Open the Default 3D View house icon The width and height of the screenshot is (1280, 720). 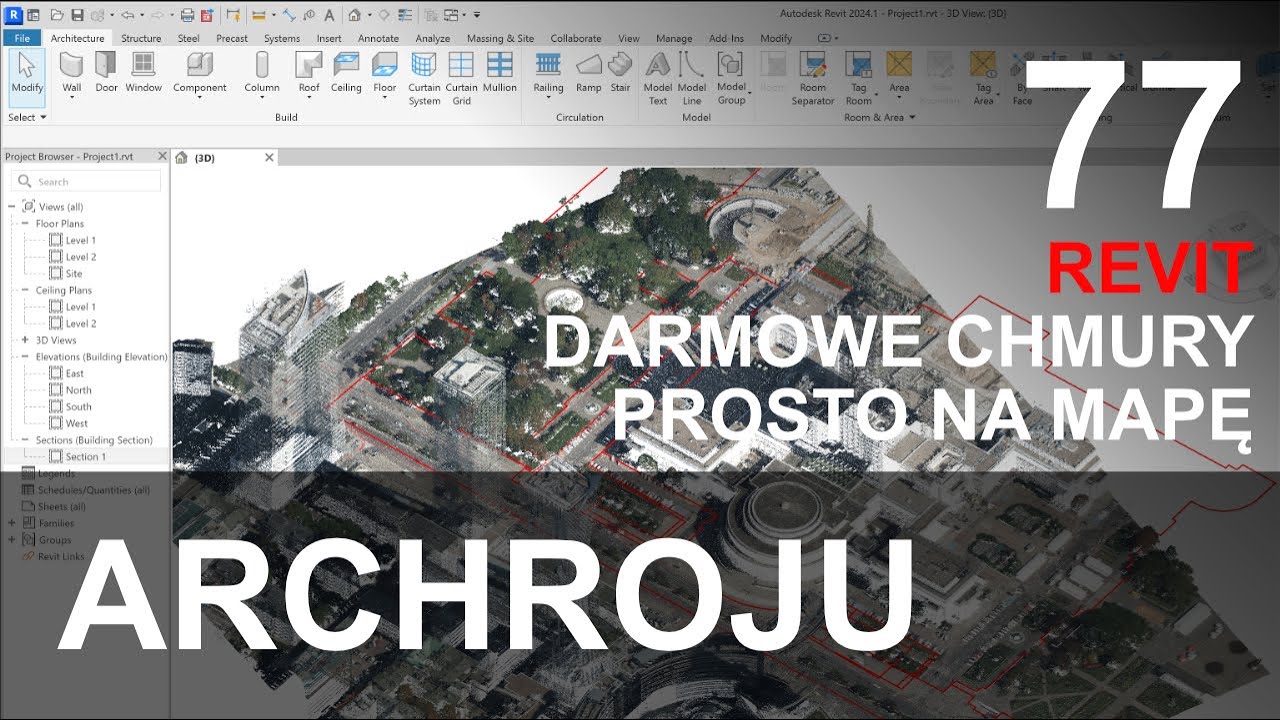354,15
